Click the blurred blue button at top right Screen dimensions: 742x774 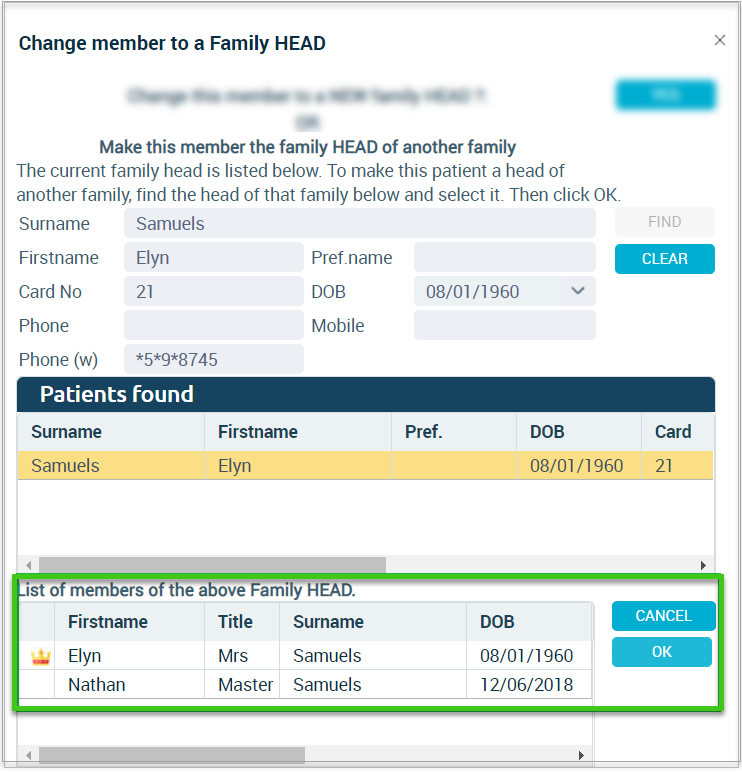point(665,94)
